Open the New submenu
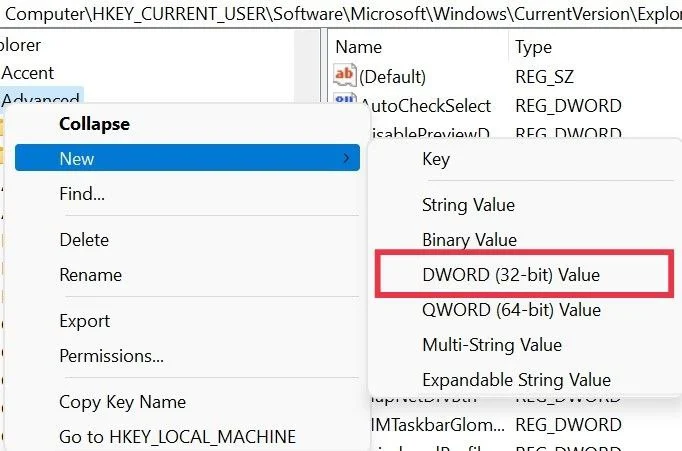 (x=187, y=158)
